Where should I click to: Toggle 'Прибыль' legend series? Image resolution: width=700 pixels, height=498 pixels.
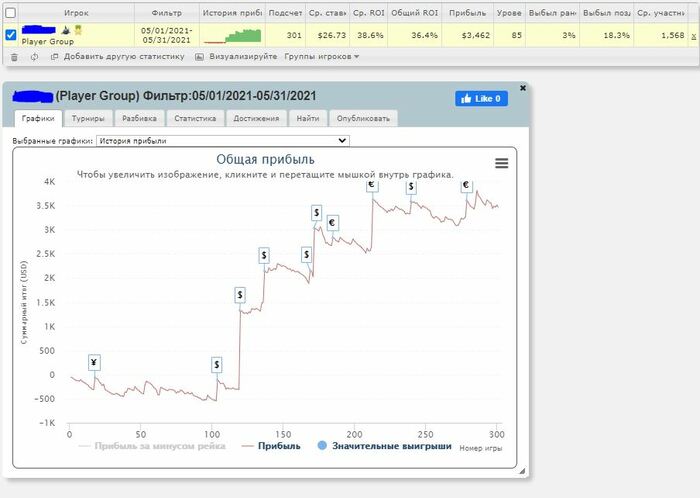pos(271,446)
